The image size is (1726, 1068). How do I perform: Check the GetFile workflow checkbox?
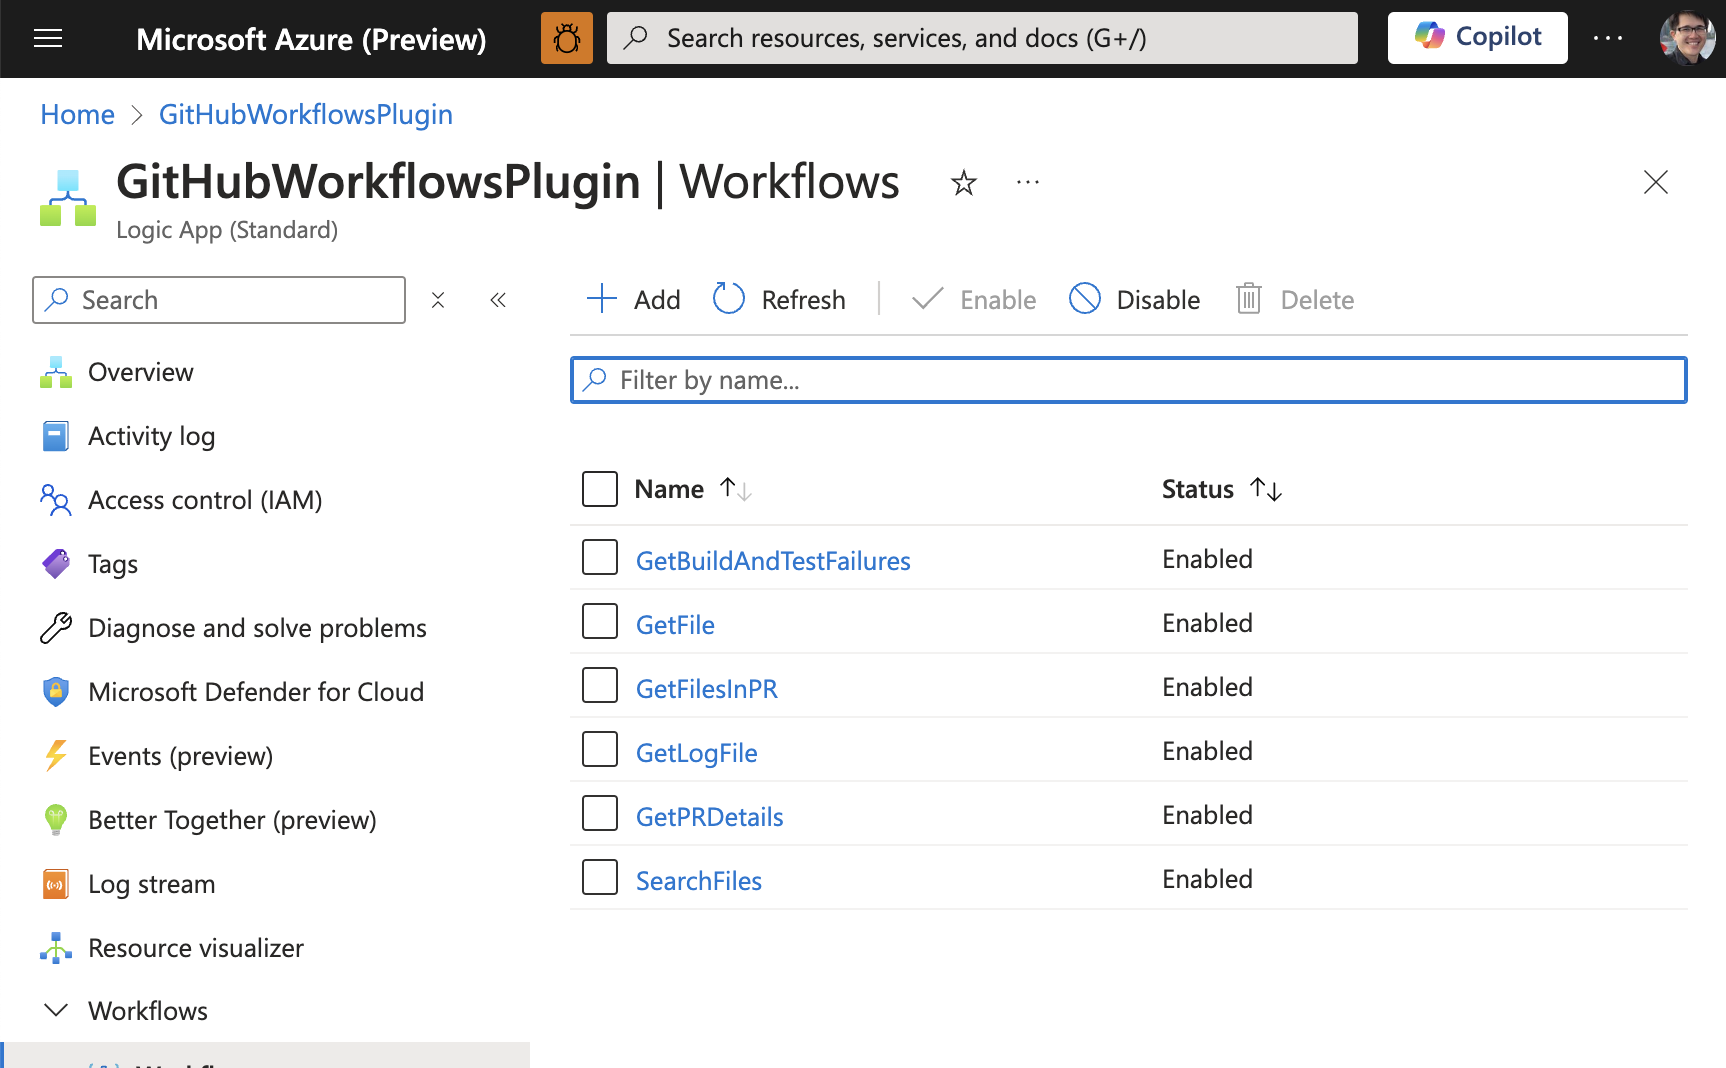[600, 622]
